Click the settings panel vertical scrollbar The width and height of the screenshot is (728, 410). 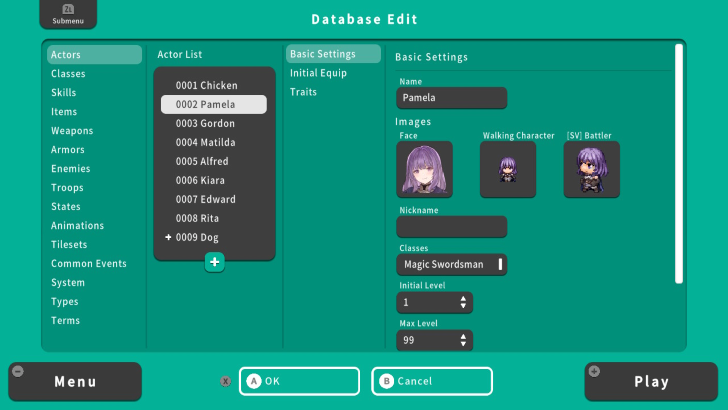point(679,163)
